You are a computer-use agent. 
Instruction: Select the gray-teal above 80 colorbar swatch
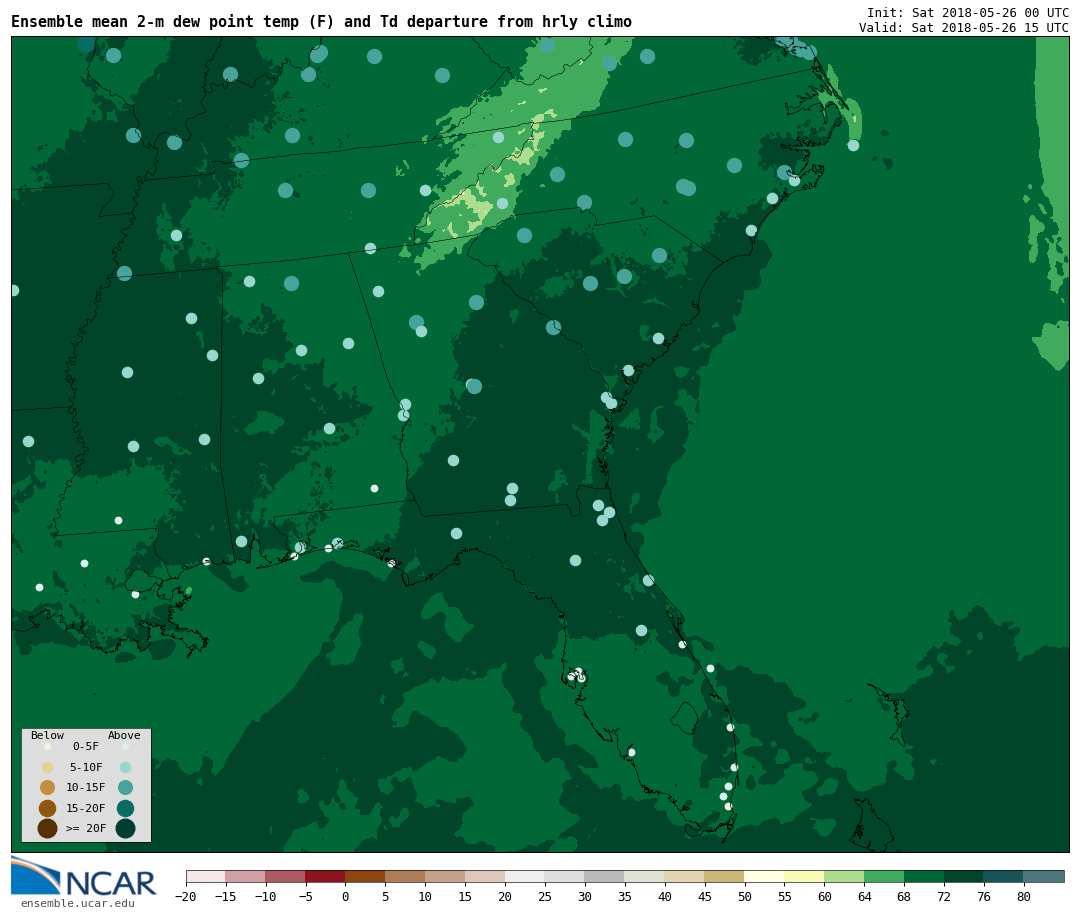[x=1044, y=876]
